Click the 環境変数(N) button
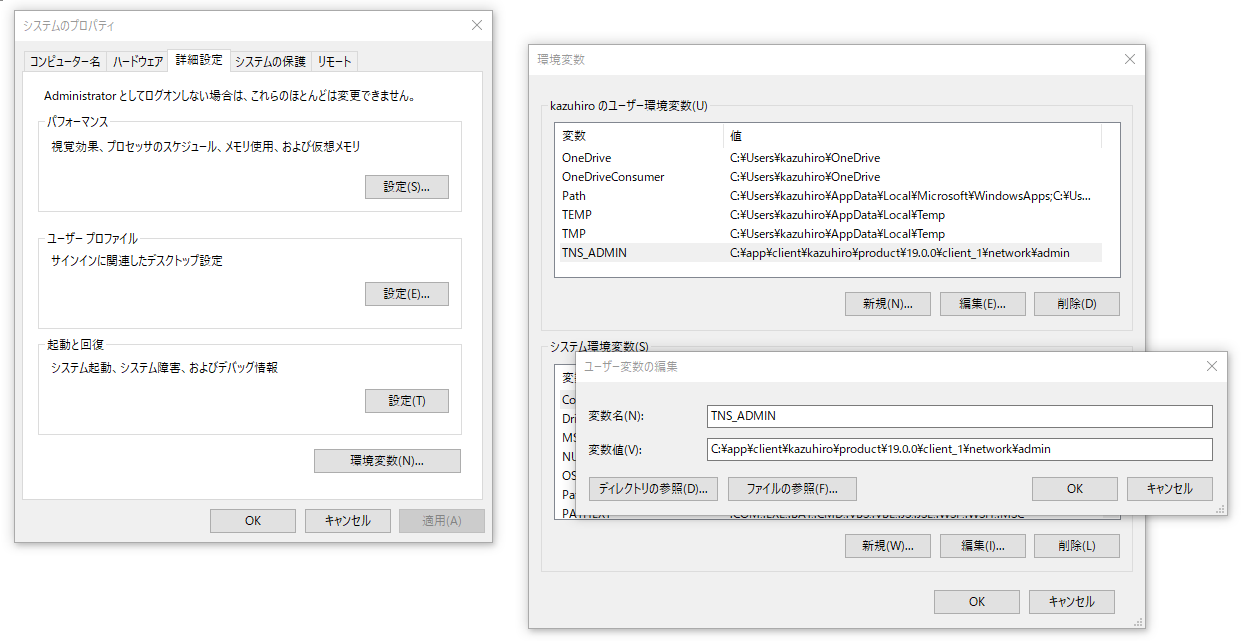Image resolution: width=1241 pixels, height=641 pixels. 387,461
